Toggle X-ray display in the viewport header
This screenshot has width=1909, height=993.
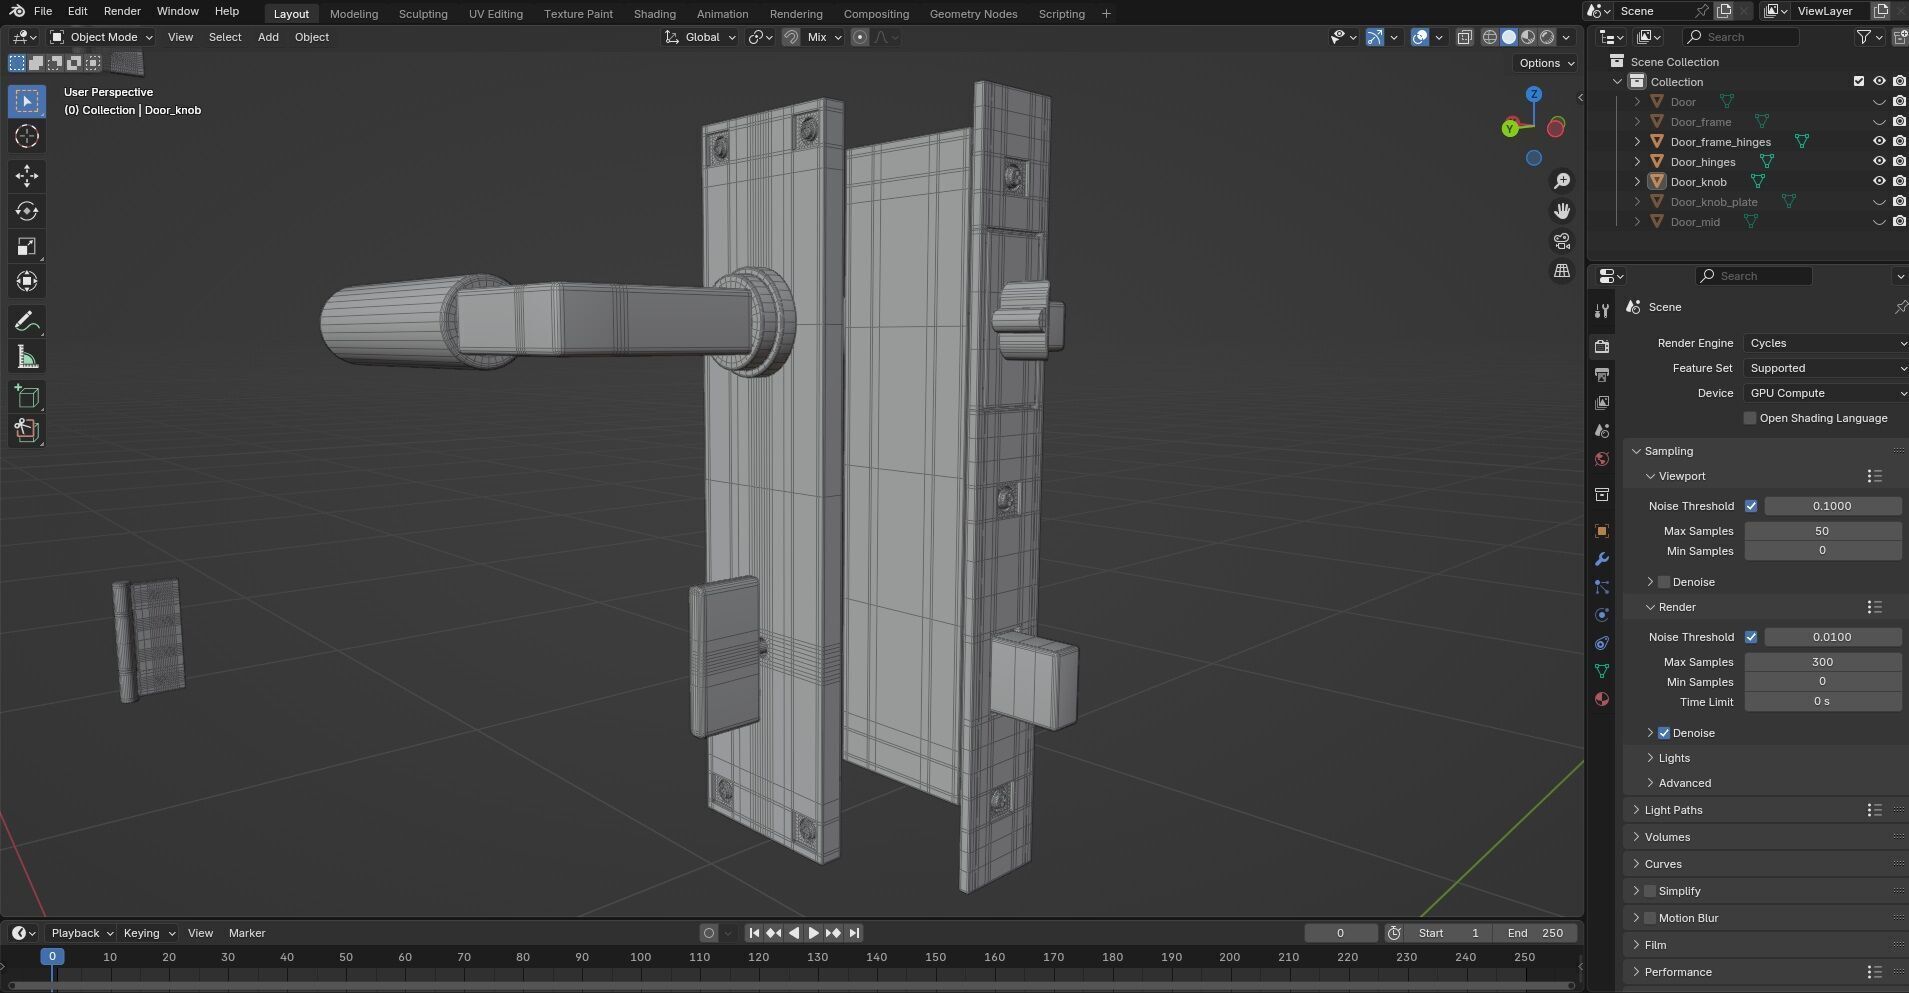tap(1464, 37)
